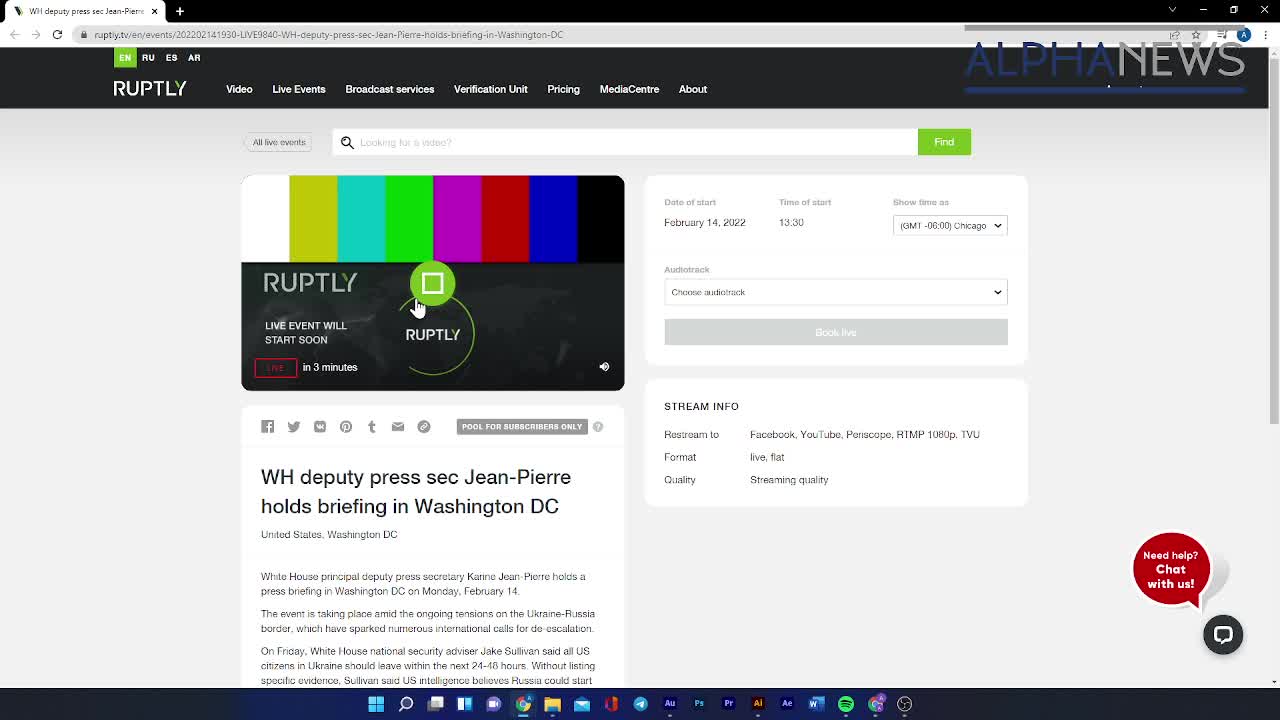Share the event by email icon
Viewport: 1280px width, 720px height.
click(398, 427)
